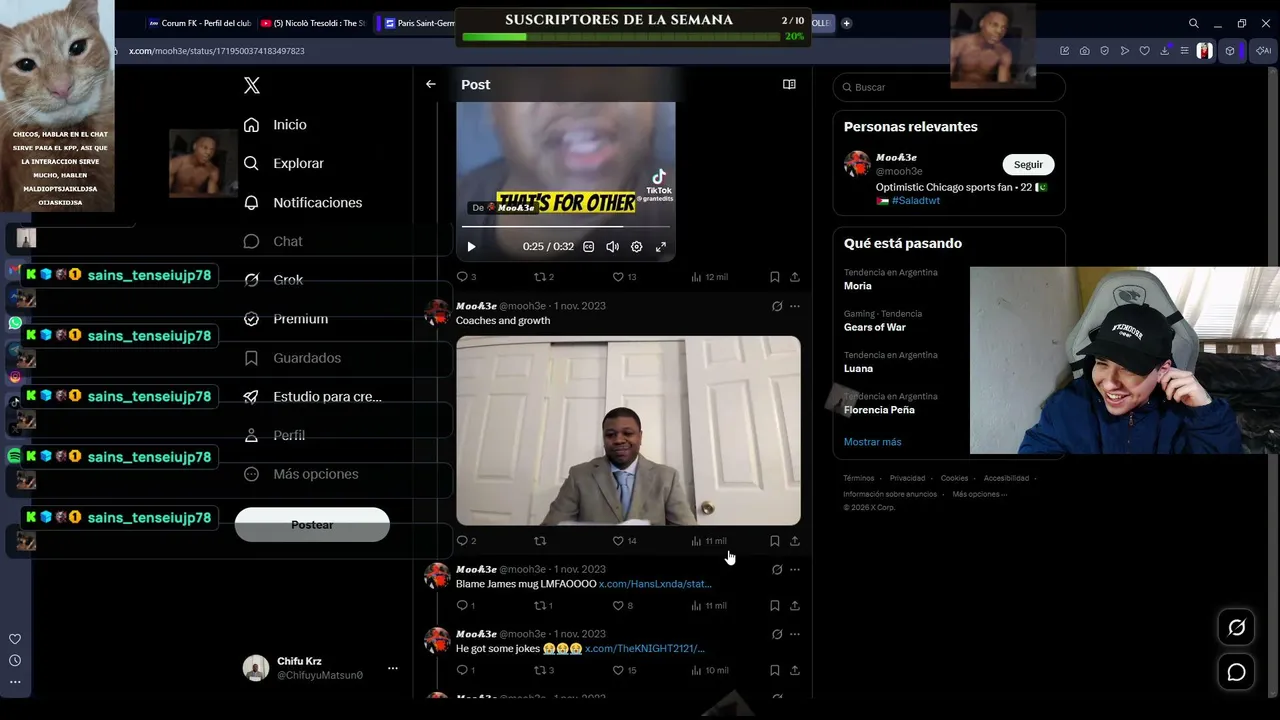Open Guardados in the sidebar

[293, 358]
